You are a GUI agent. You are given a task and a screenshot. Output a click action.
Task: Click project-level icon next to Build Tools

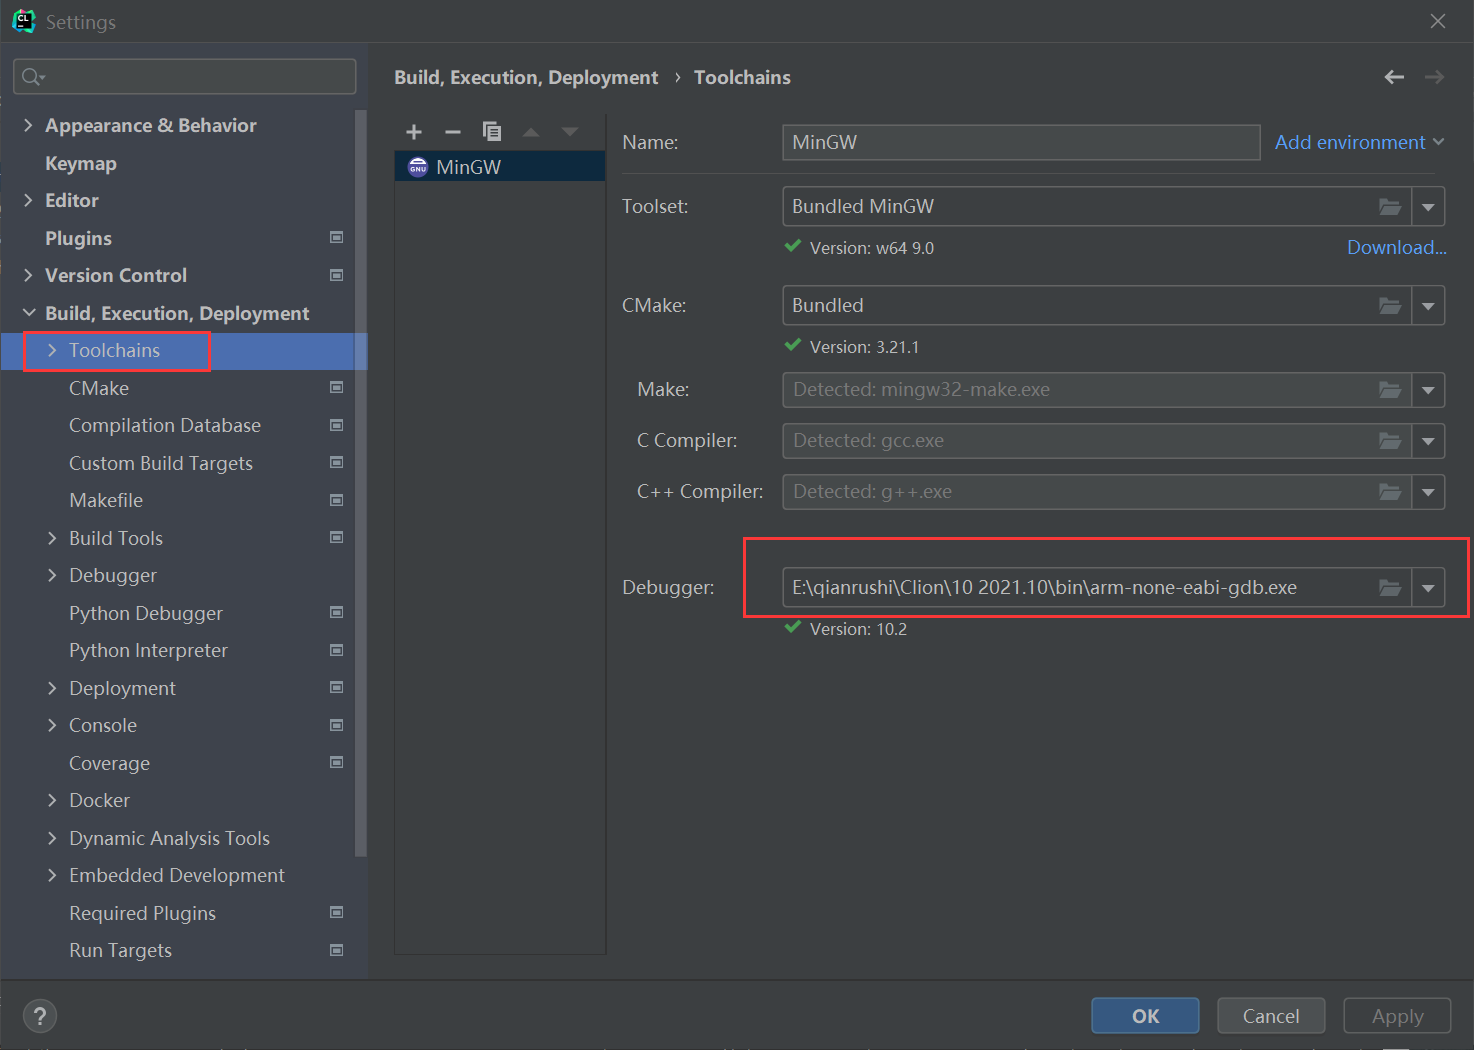coord(337,537)
